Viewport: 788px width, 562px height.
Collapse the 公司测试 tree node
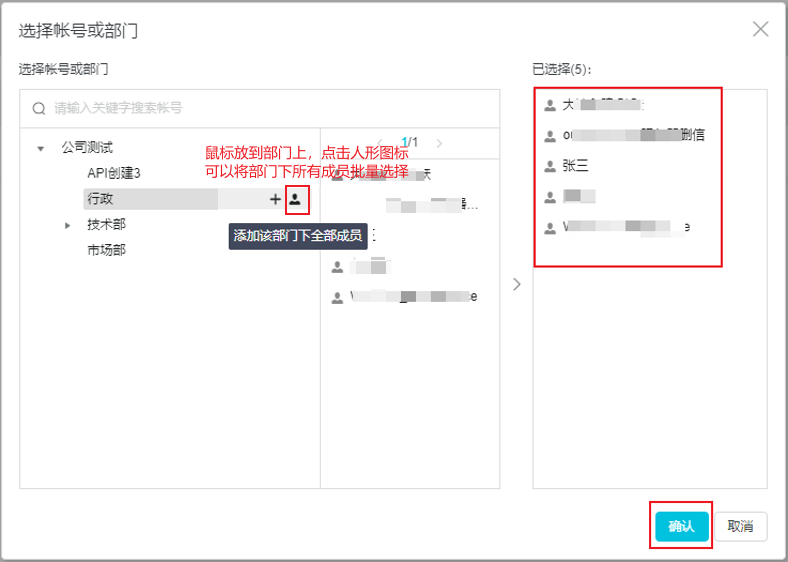[x=41, y=148]
